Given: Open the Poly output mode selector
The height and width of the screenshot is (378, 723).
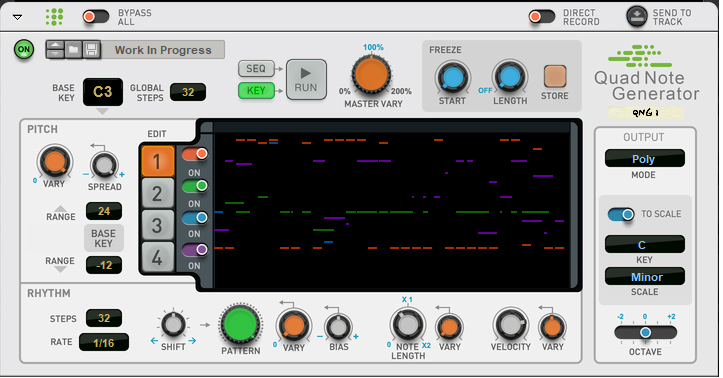Looking at the screenshot, I should tap(645, 159).
